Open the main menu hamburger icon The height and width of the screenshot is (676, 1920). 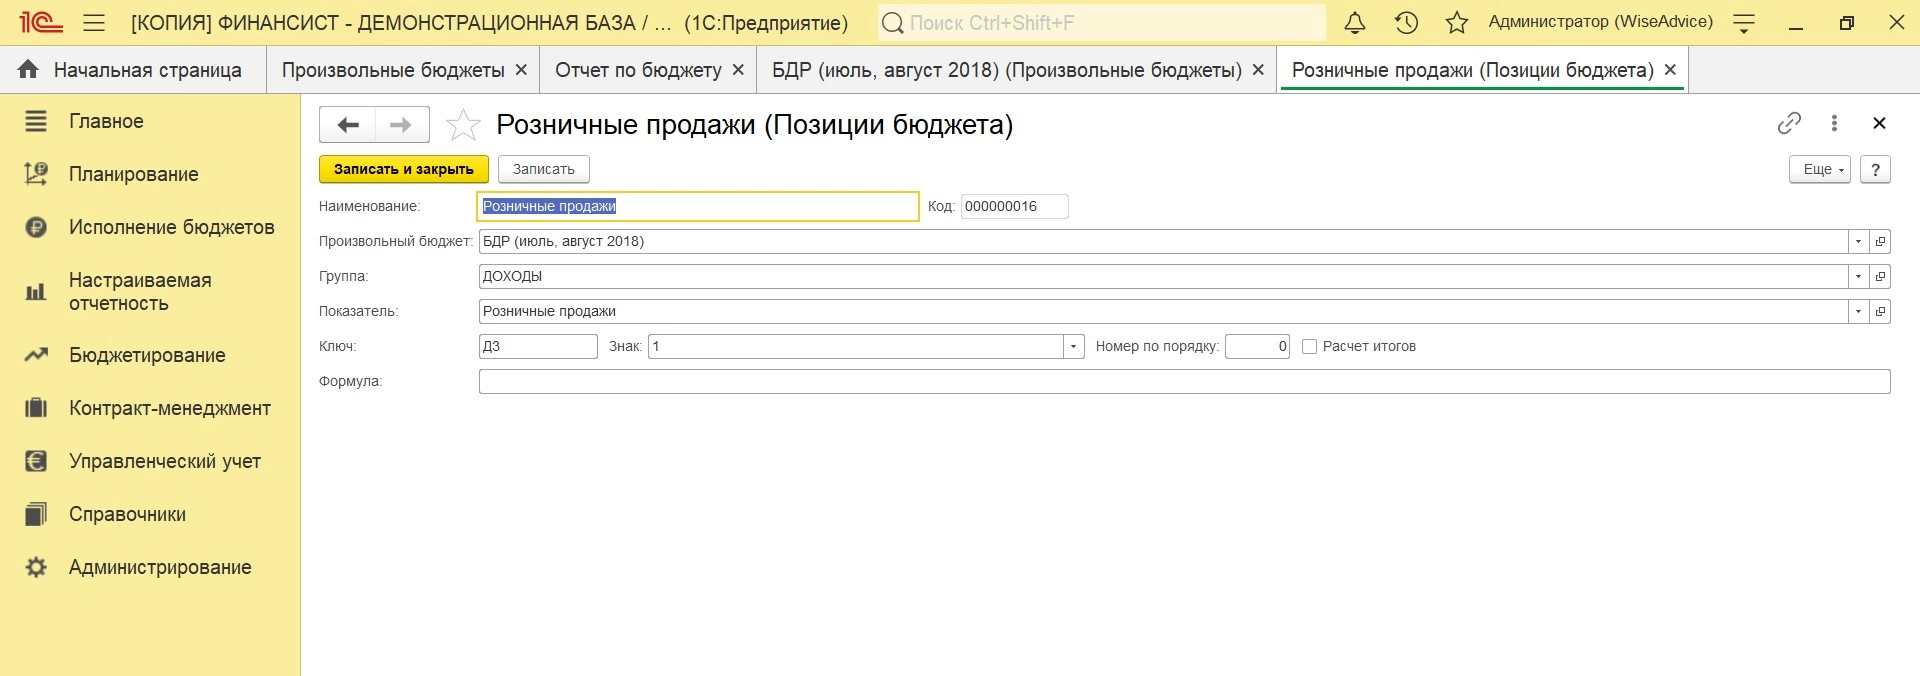click(94, 22)
